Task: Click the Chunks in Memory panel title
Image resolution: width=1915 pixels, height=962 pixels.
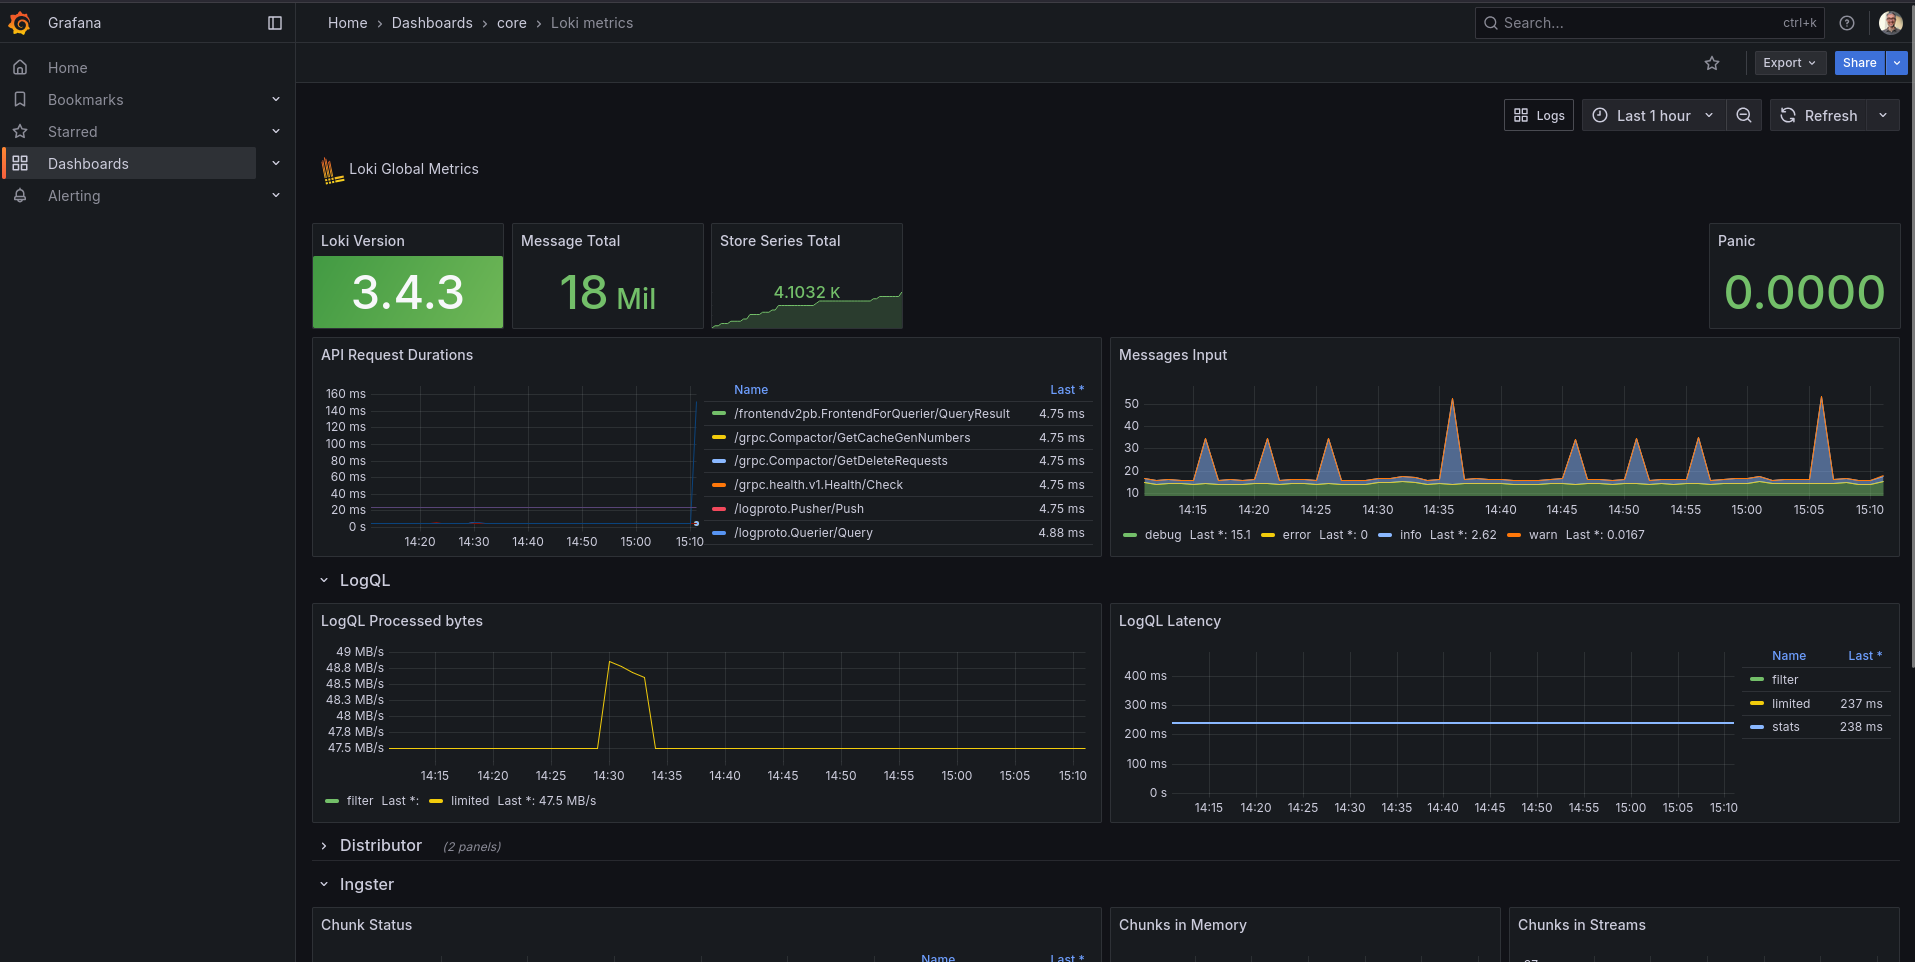Action: (x=1183, y=925)
